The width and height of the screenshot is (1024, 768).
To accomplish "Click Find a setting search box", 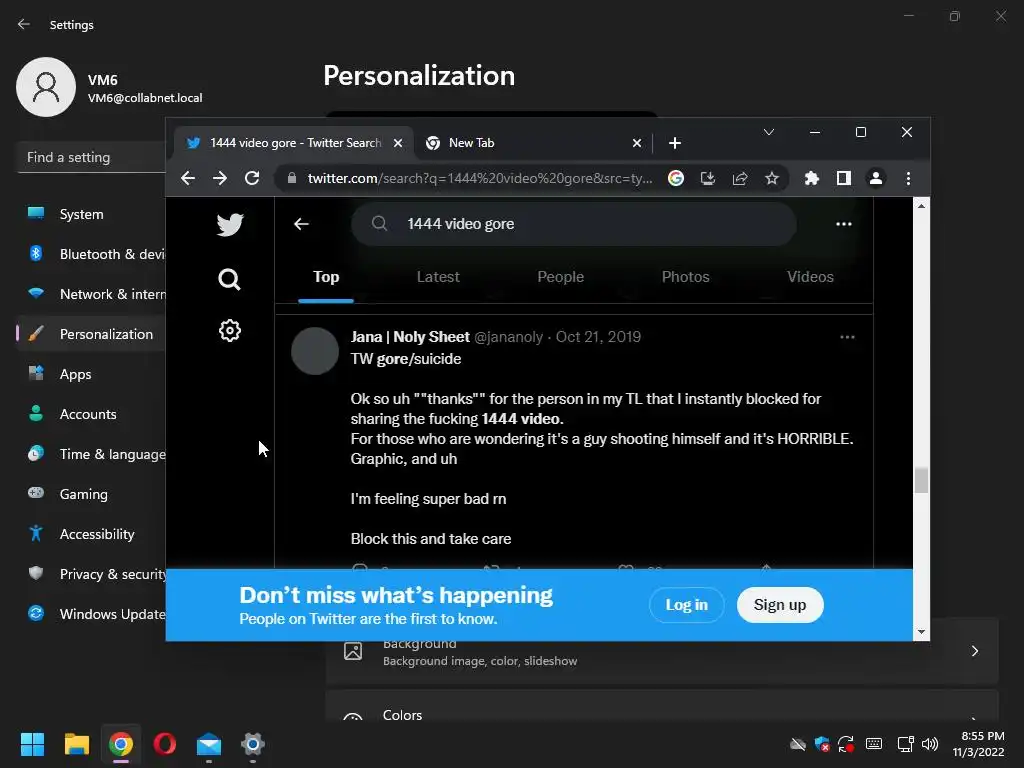I will tap(91, 157).
